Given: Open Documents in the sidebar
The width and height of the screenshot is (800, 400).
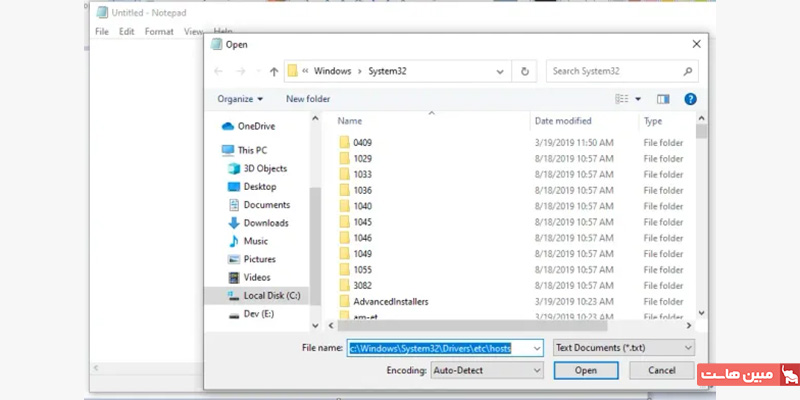Looking at the screenshot, I should (259, 205).
